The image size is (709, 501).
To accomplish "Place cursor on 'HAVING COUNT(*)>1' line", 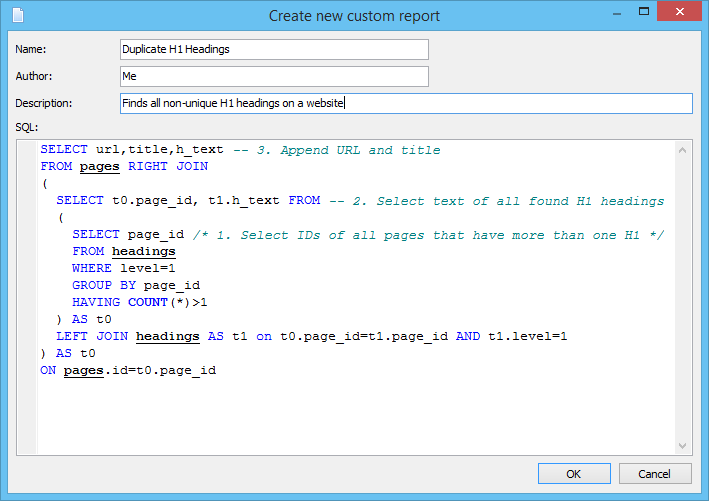I will coord(139,302).
